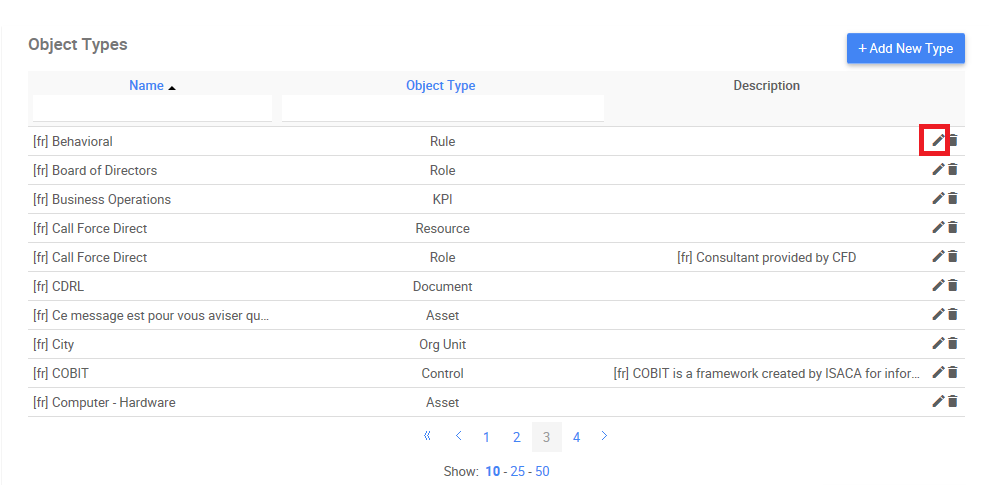The width and height of the screenshot is (990, 485).
Task: Edit the Board of Directors entry
Action: point(938,170)
